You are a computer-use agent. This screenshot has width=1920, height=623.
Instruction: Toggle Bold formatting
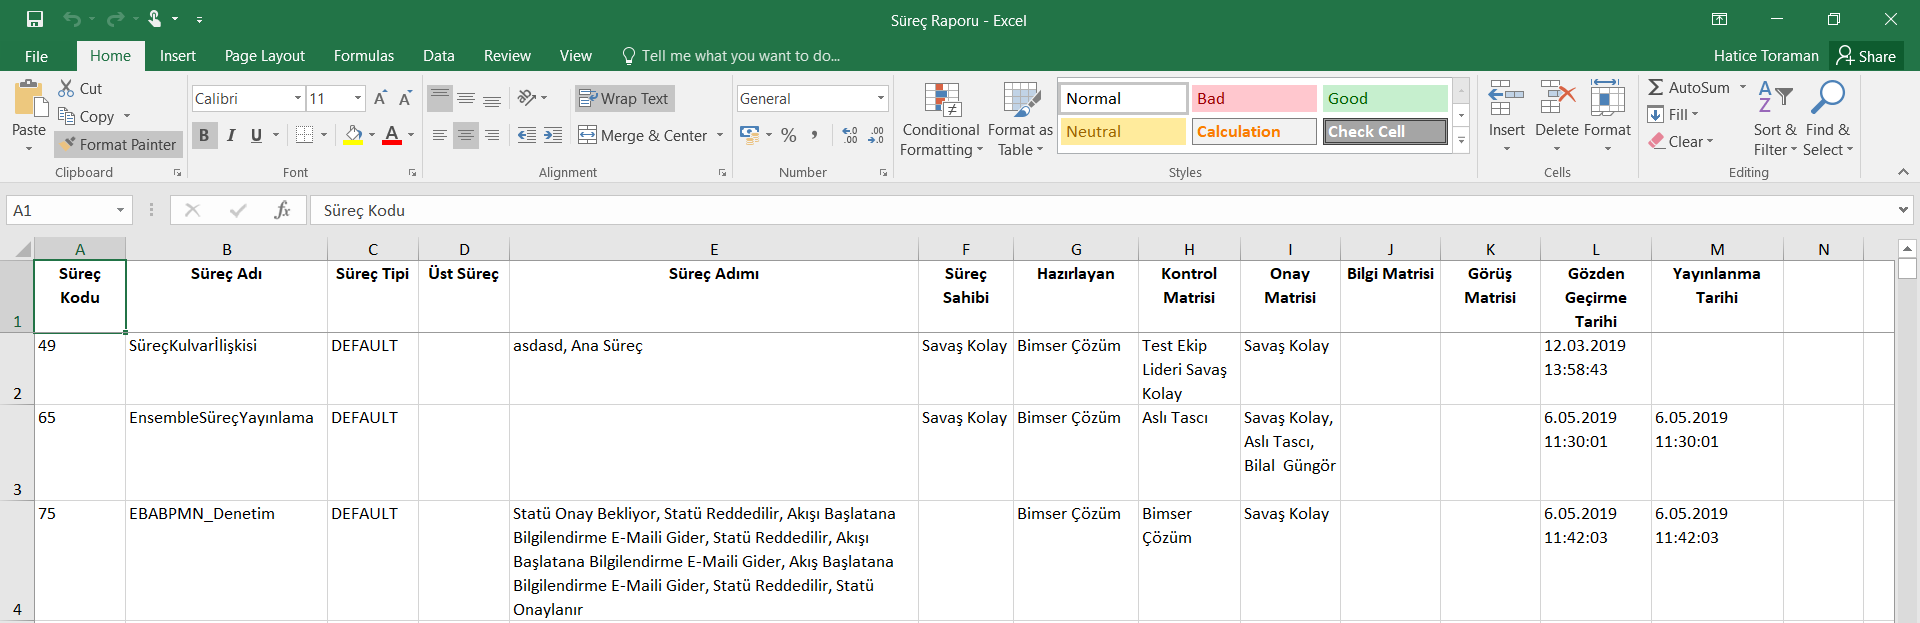click(x=204, y=135)
